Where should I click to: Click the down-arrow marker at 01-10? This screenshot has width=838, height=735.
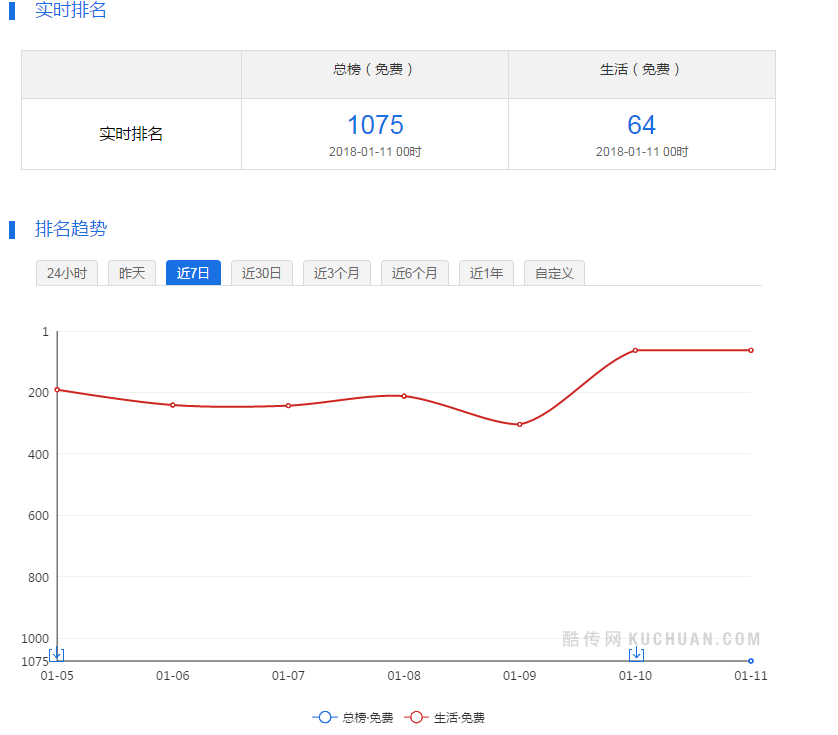point(636,654)
